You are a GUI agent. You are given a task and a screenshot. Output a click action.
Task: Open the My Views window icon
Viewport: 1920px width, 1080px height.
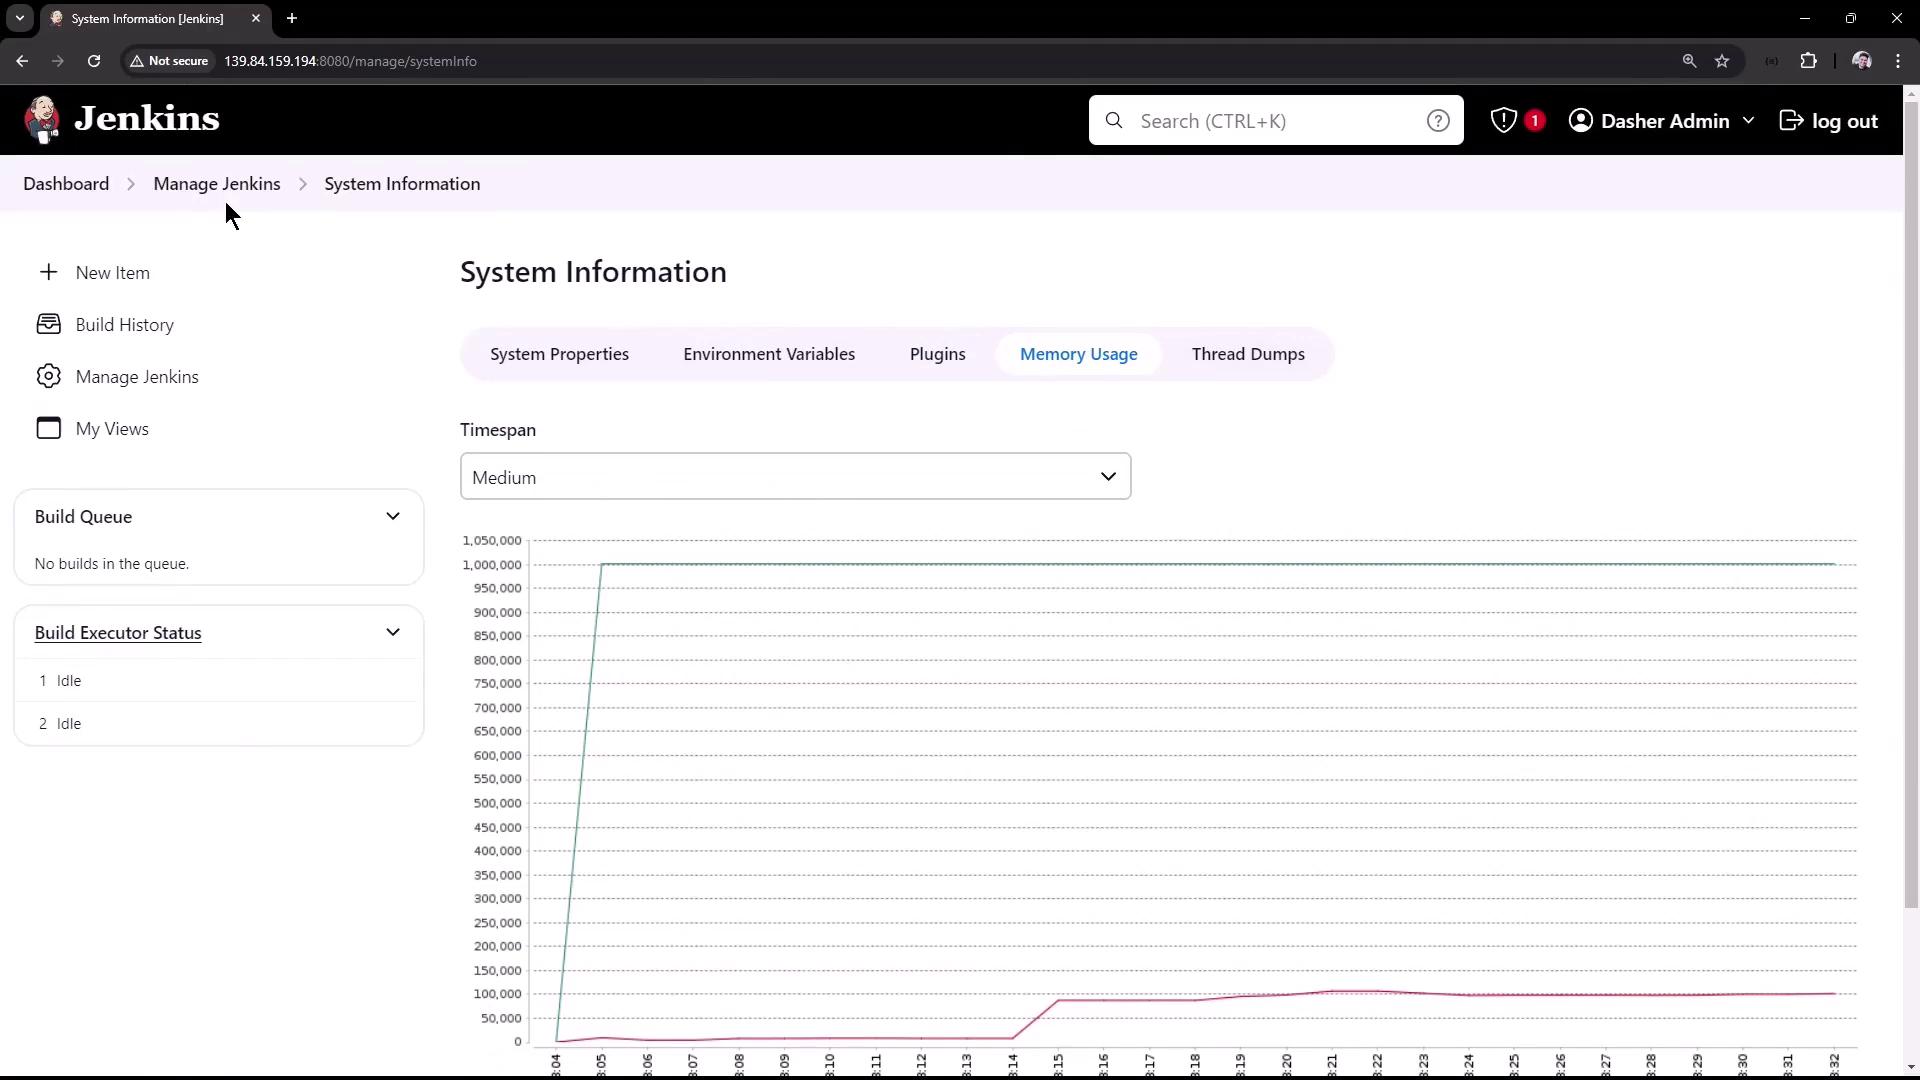[48, 428]
